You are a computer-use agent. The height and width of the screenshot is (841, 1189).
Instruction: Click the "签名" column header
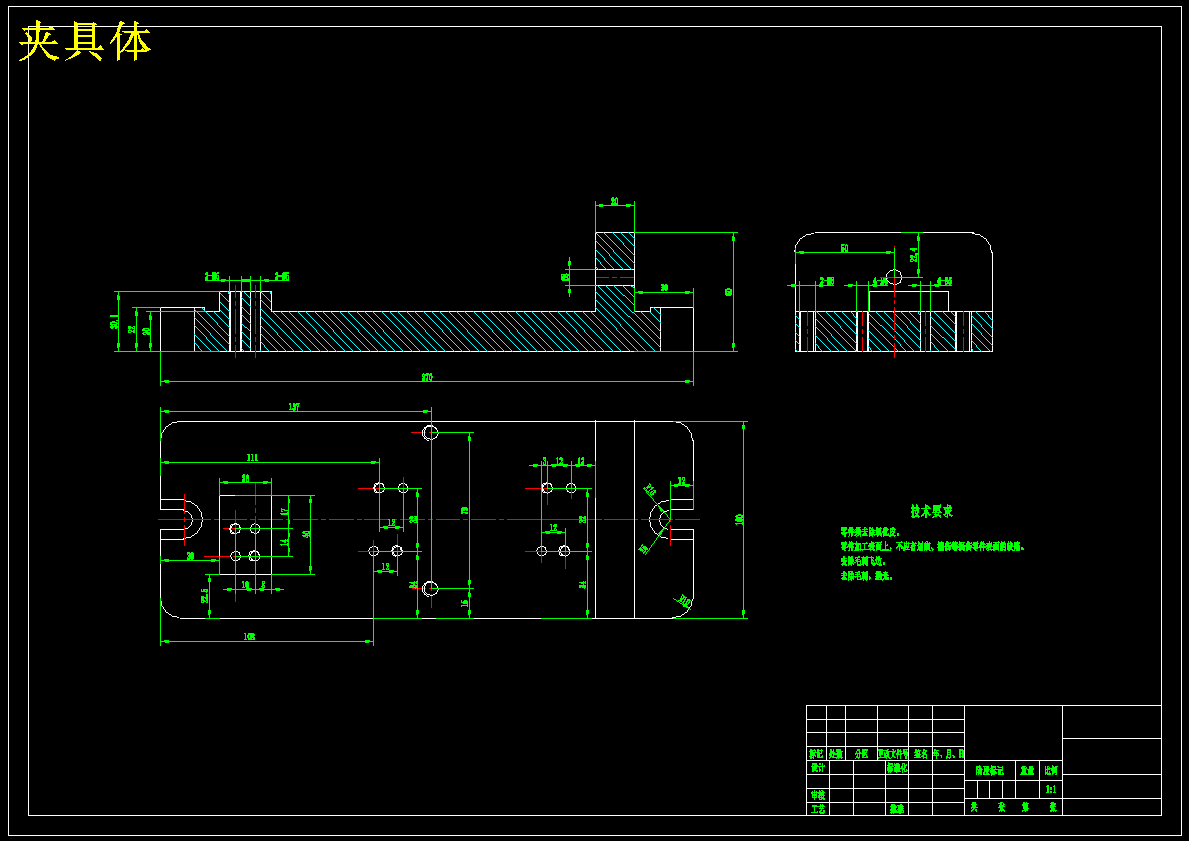pyautogui.click(x=920, y=754)
